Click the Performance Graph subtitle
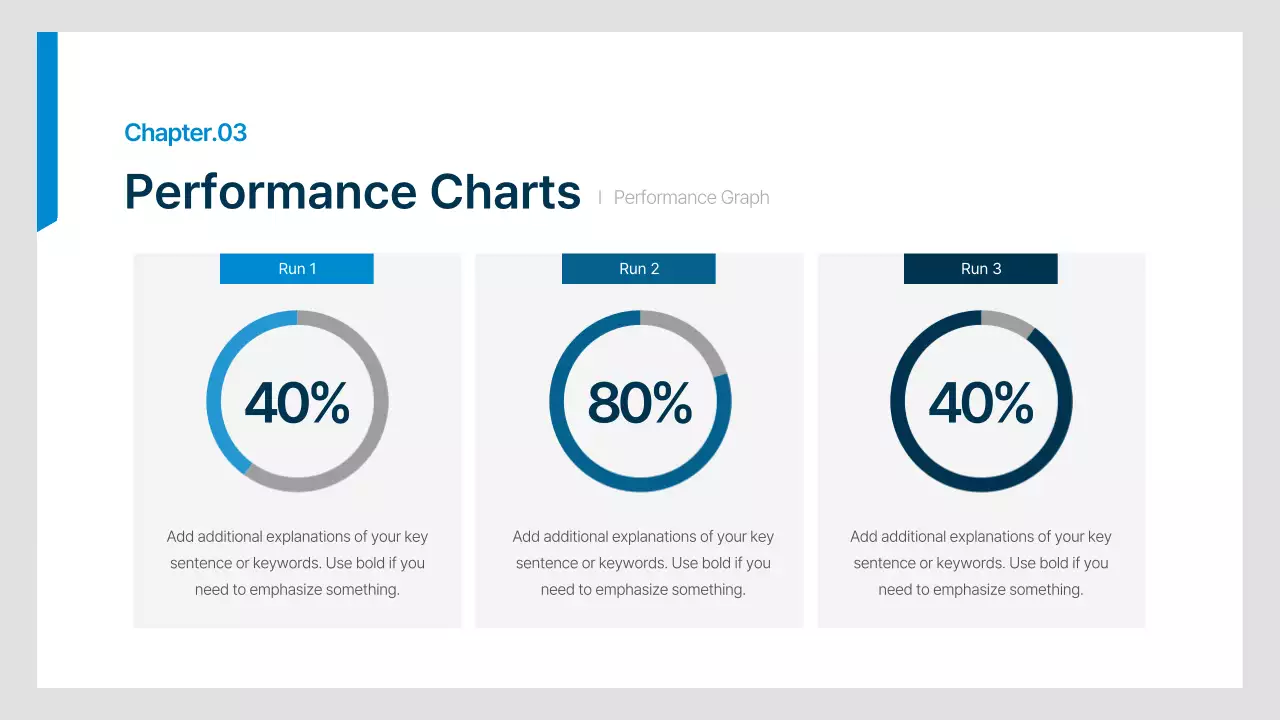1280x720 pixels. click(691, 198)
